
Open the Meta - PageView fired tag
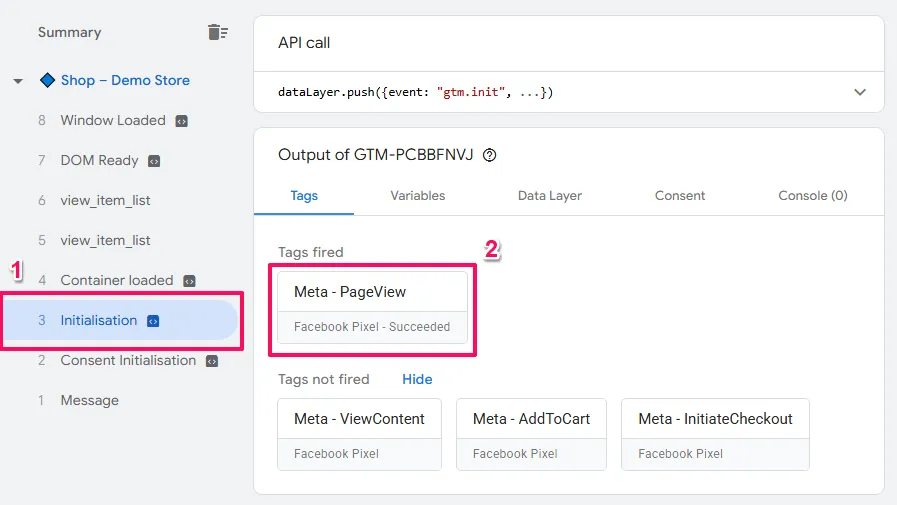tap(372, 307)
